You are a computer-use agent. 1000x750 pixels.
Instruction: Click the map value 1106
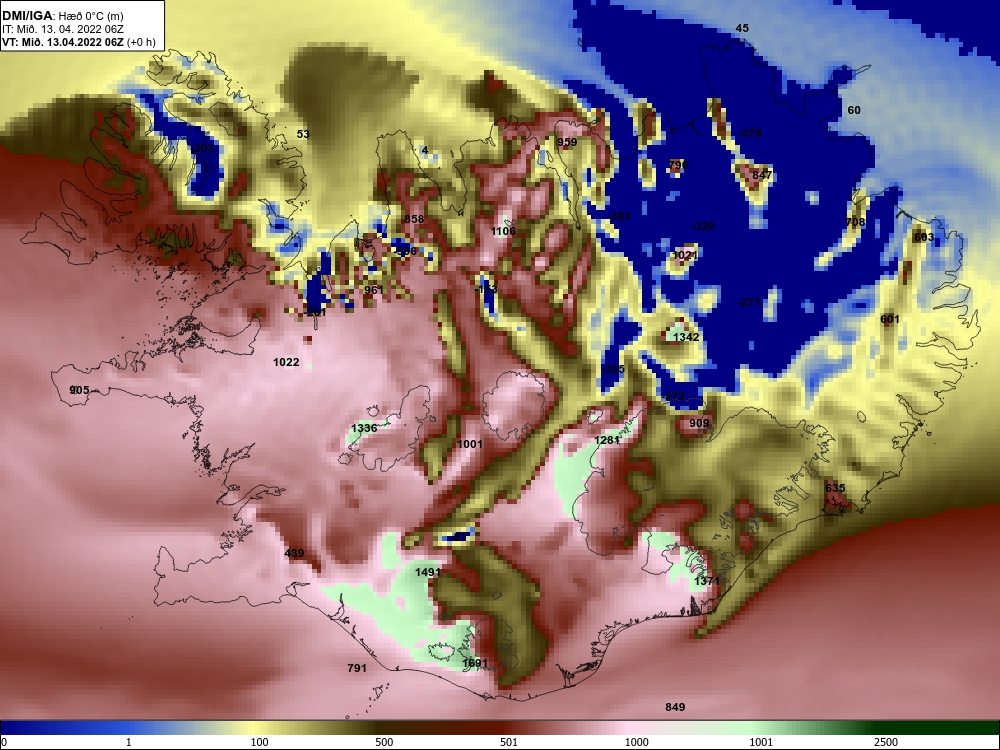503,231
